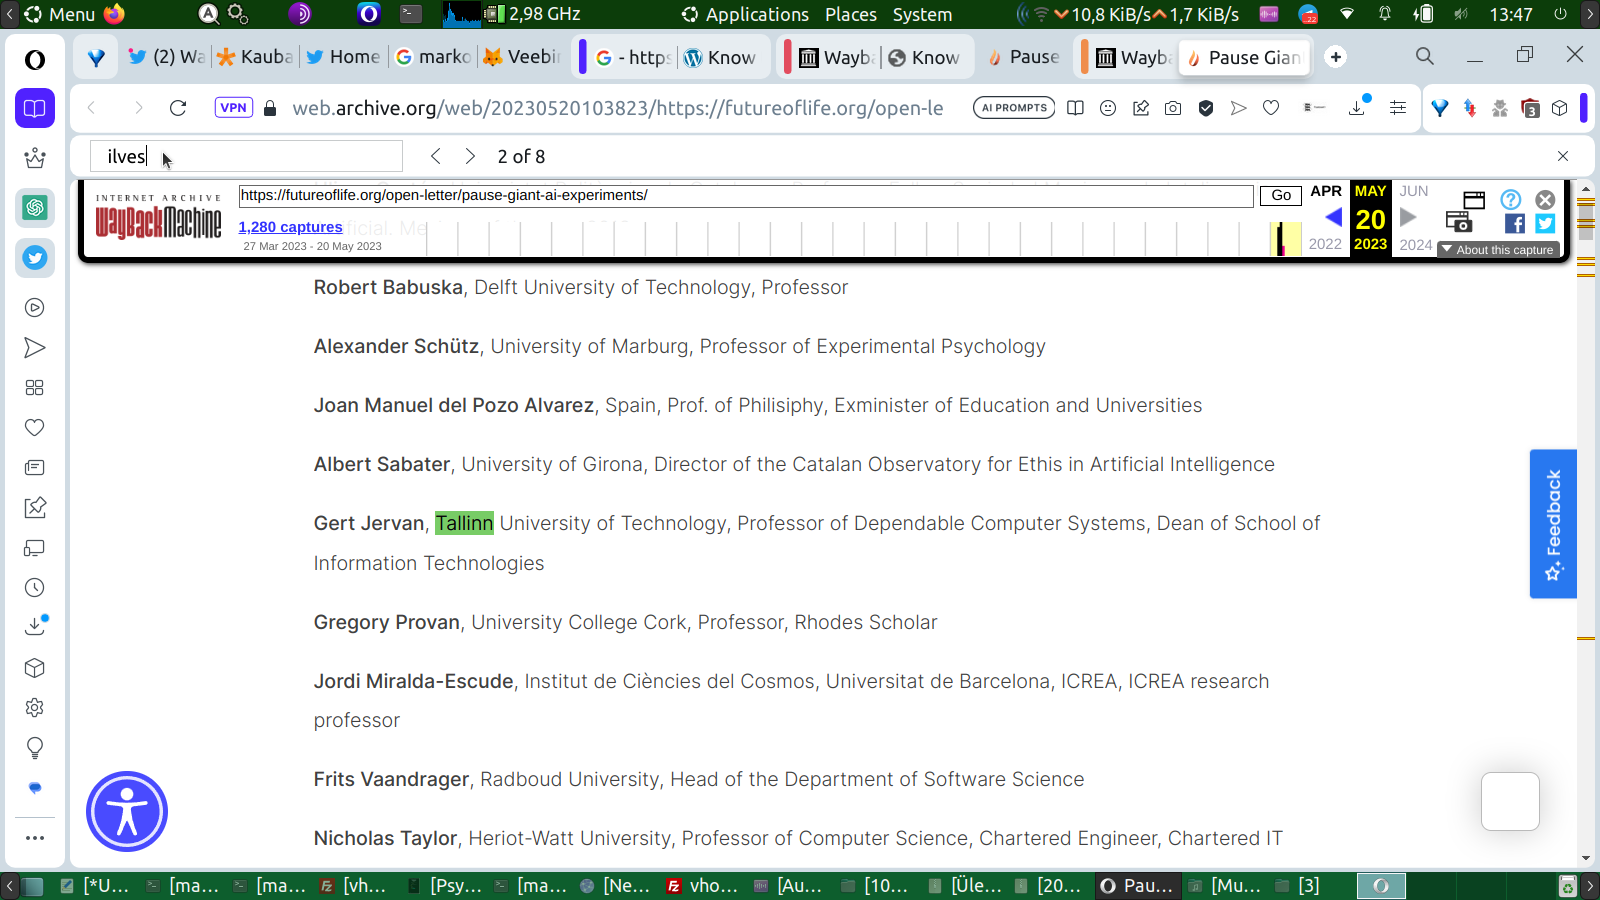This screenshot has height=900, width=1600.
Task: Click the Wayback Machine help question mark icon
Action: pyautogui.click(x=1510, y=200)
